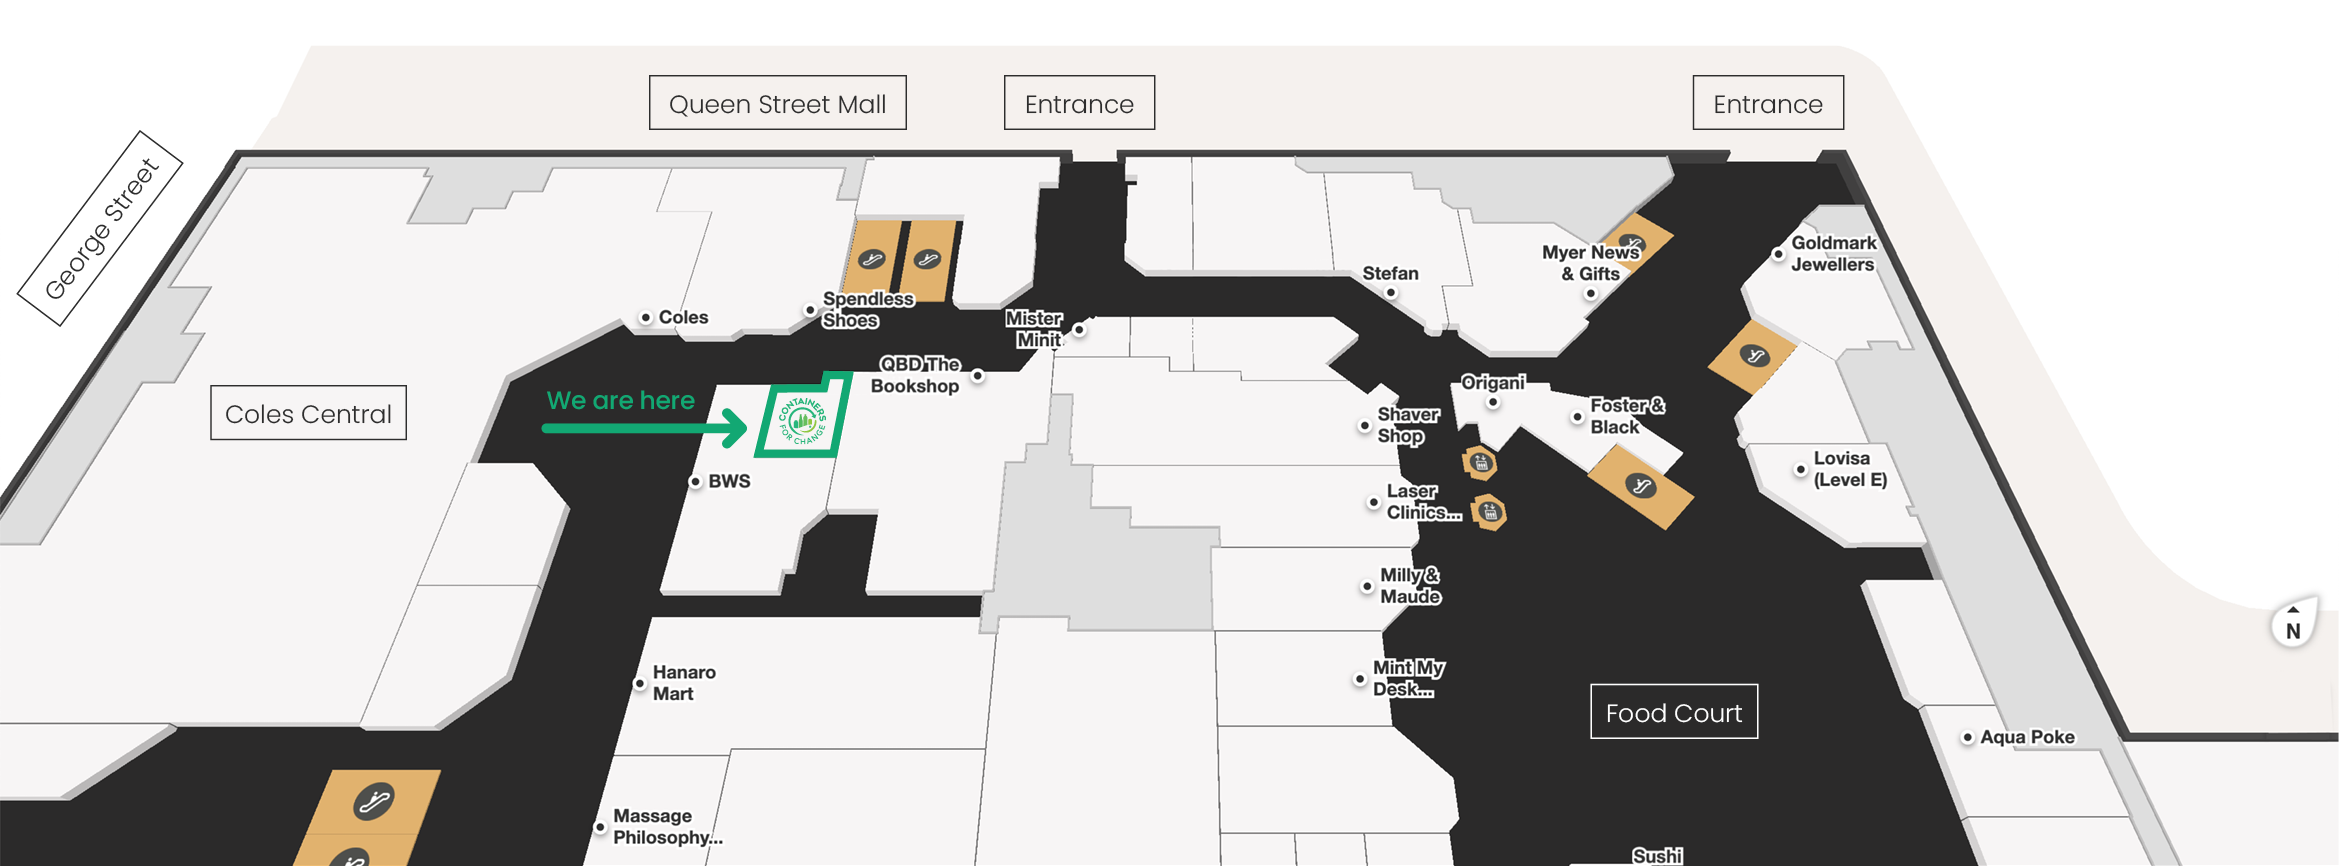Select the Food Court label
Image resolution: width=2339 pixels, height=866 pixels.
point(1673,712)
